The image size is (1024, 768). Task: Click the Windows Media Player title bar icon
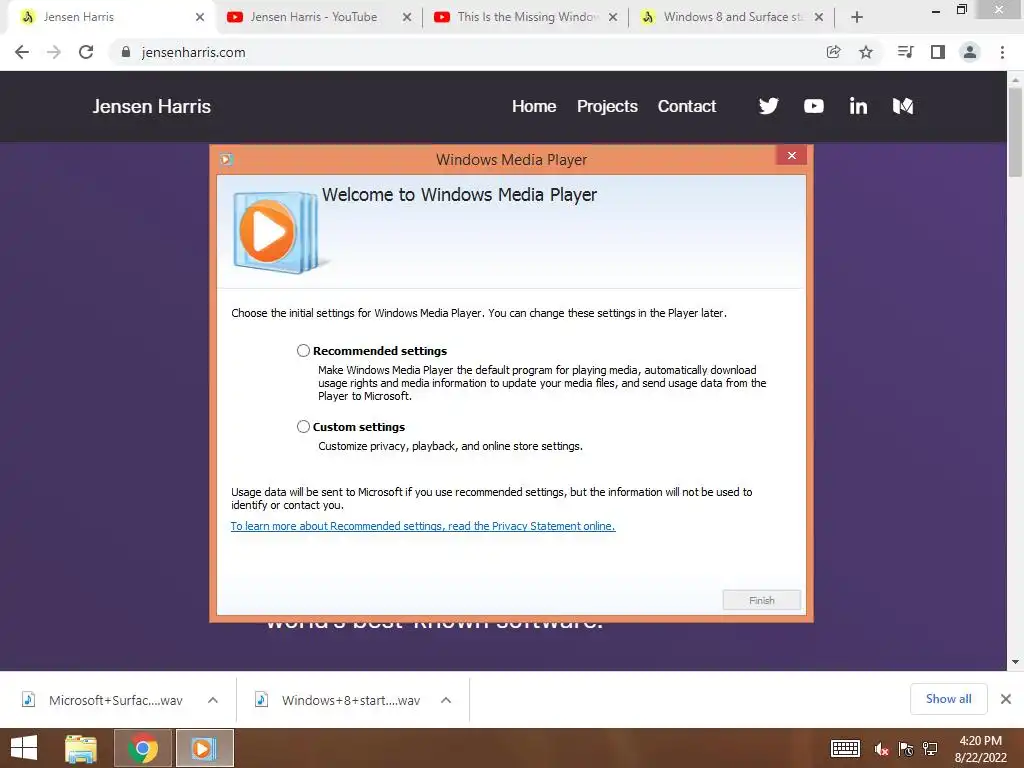click(x=227, y=159)
